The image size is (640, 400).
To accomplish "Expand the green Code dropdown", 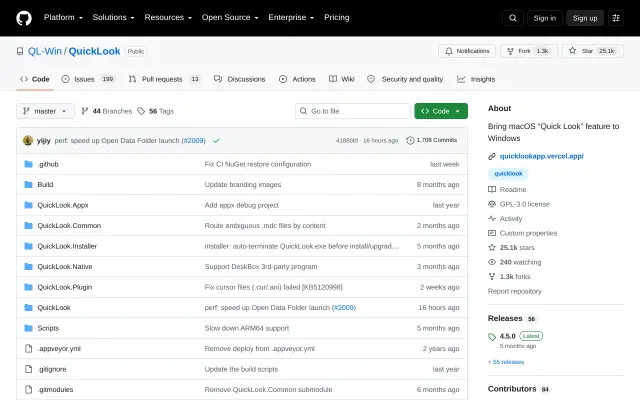I will pyautogui.click(x=441, y=111).
